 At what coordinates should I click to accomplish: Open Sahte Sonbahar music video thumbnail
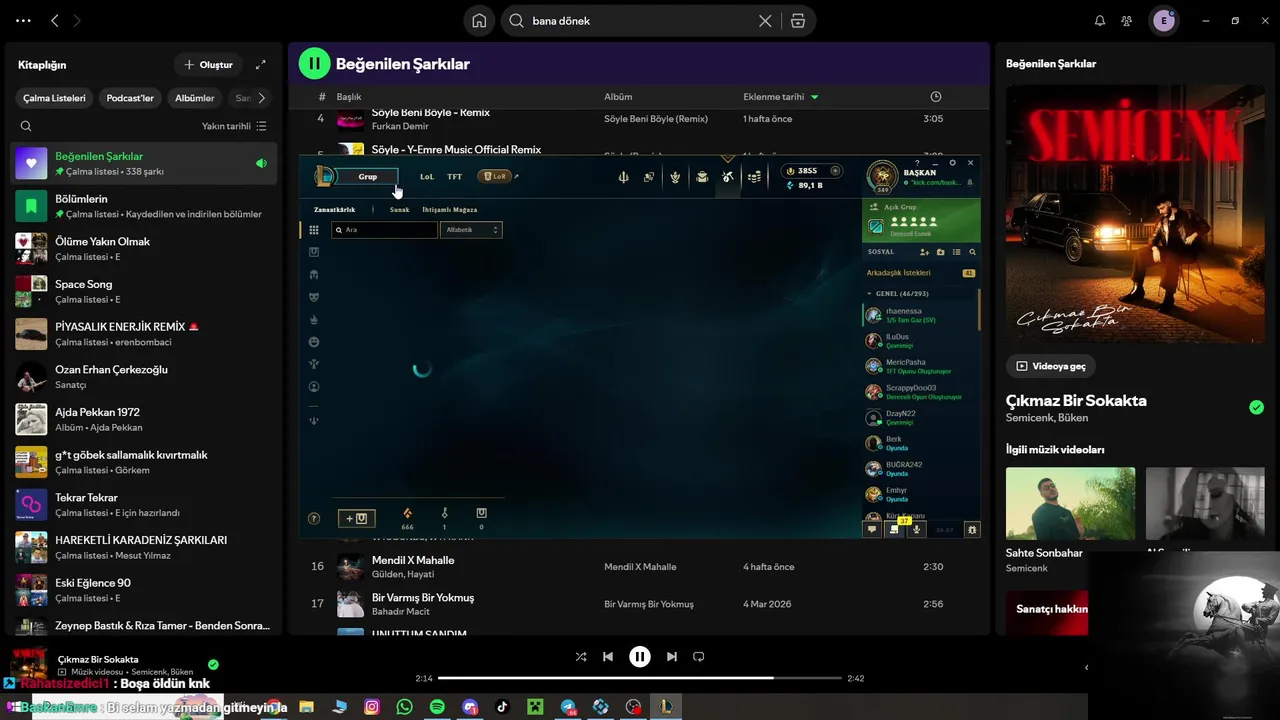pyautogui.click(x=1070, y=503)
